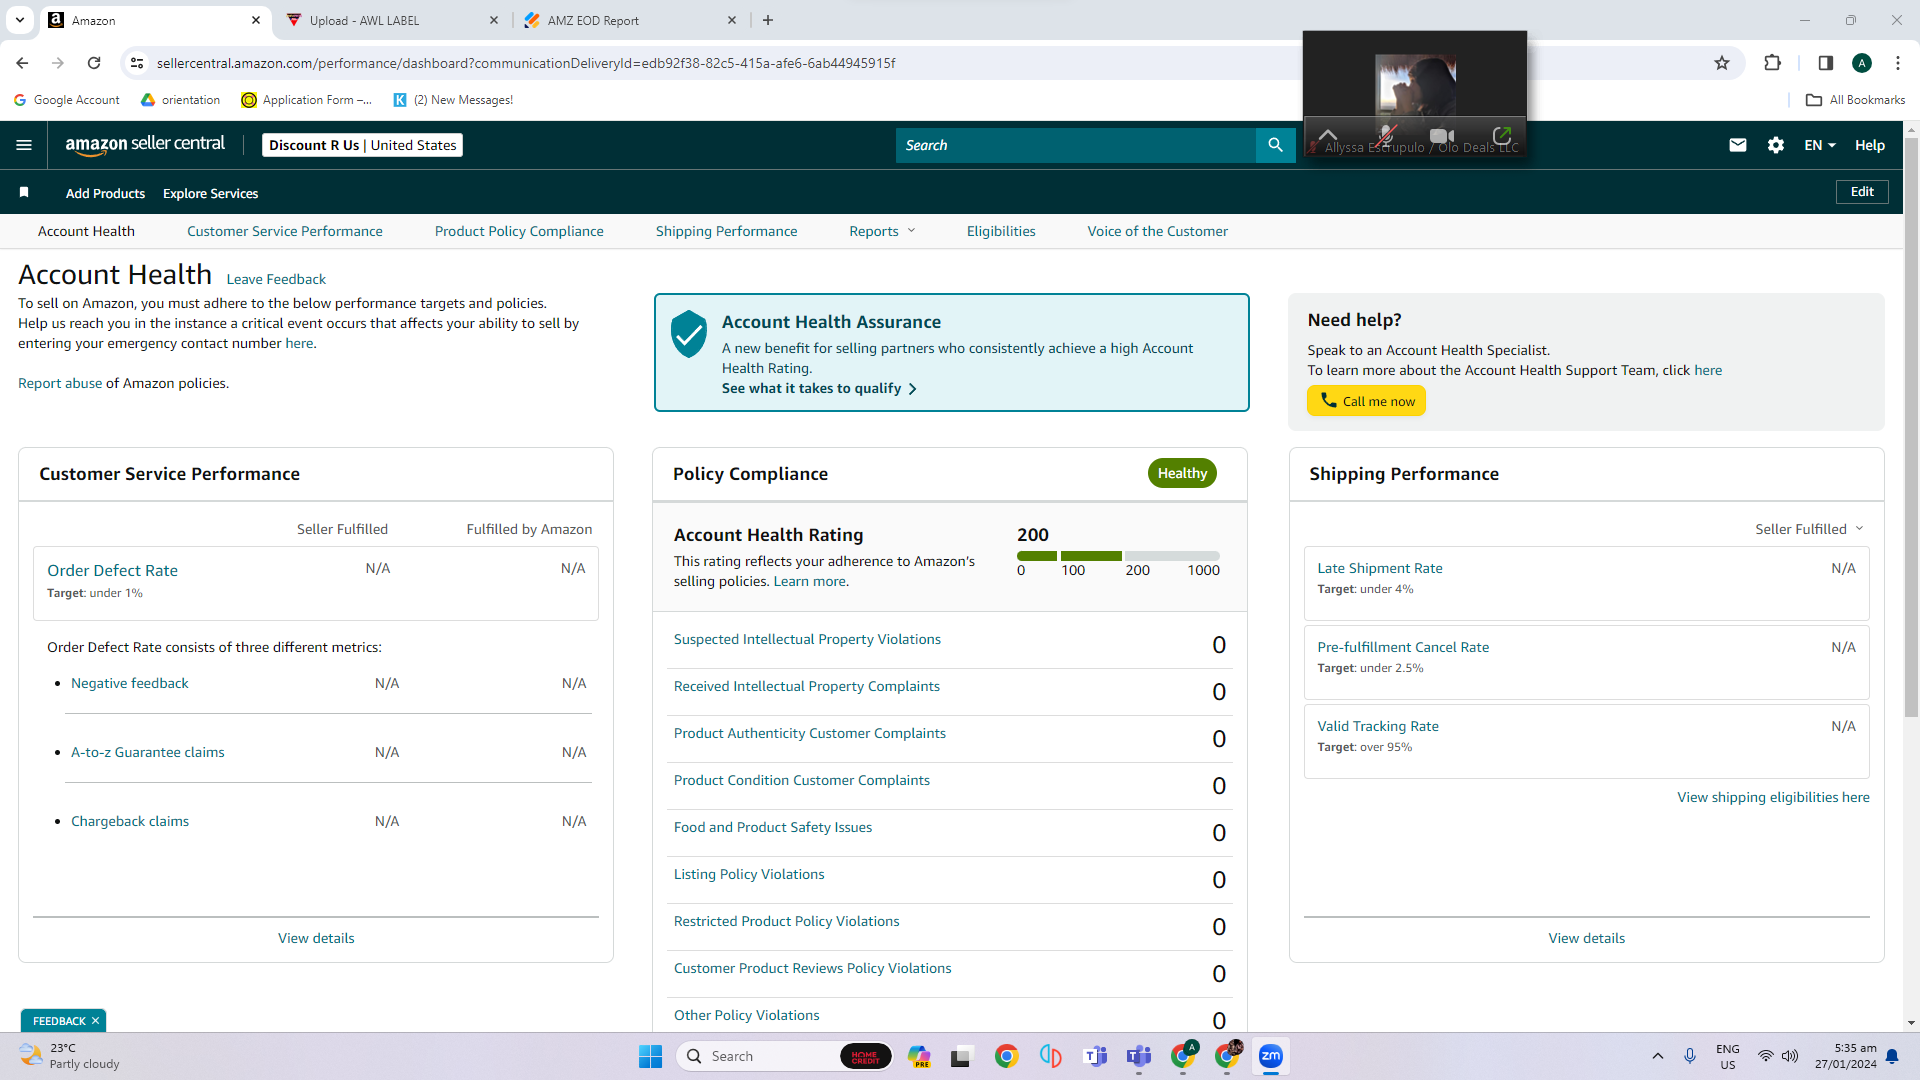The height and width of the screenshot is (1080, 1920).
Task: Open Chrome's three-dot menu
Action: click(1898, 63)
